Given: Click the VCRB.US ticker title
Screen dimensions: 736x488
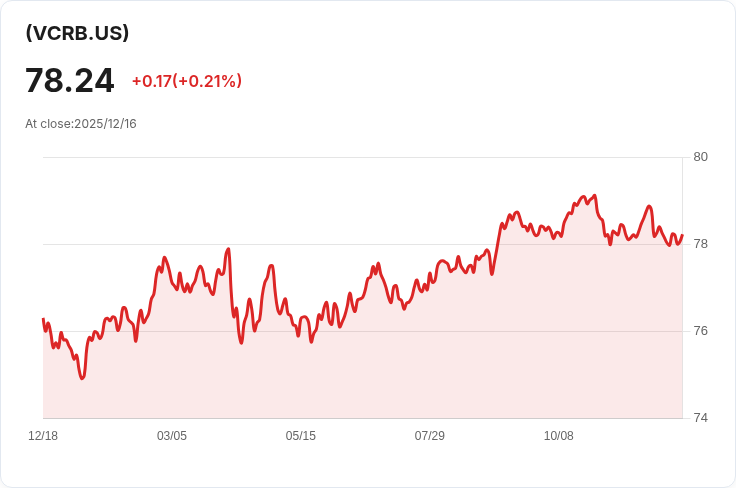Looking at the screenshot, I should pos(77,33).
